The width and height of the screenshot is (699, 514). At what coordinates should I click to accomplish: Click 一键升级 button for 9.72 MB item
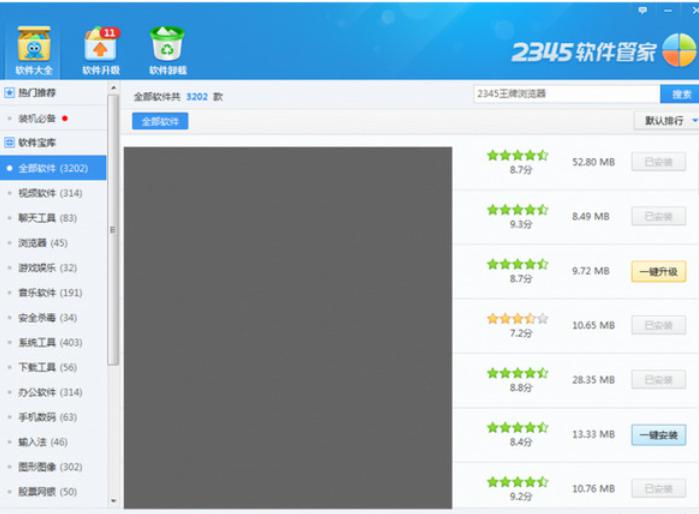click(x=658, y=271)
